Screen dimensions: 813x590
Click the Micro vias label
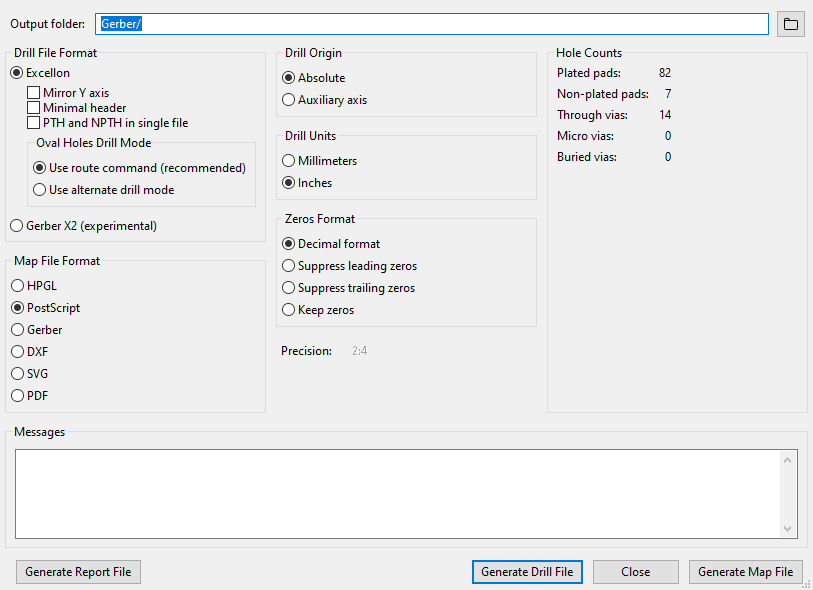pos(585,136)
